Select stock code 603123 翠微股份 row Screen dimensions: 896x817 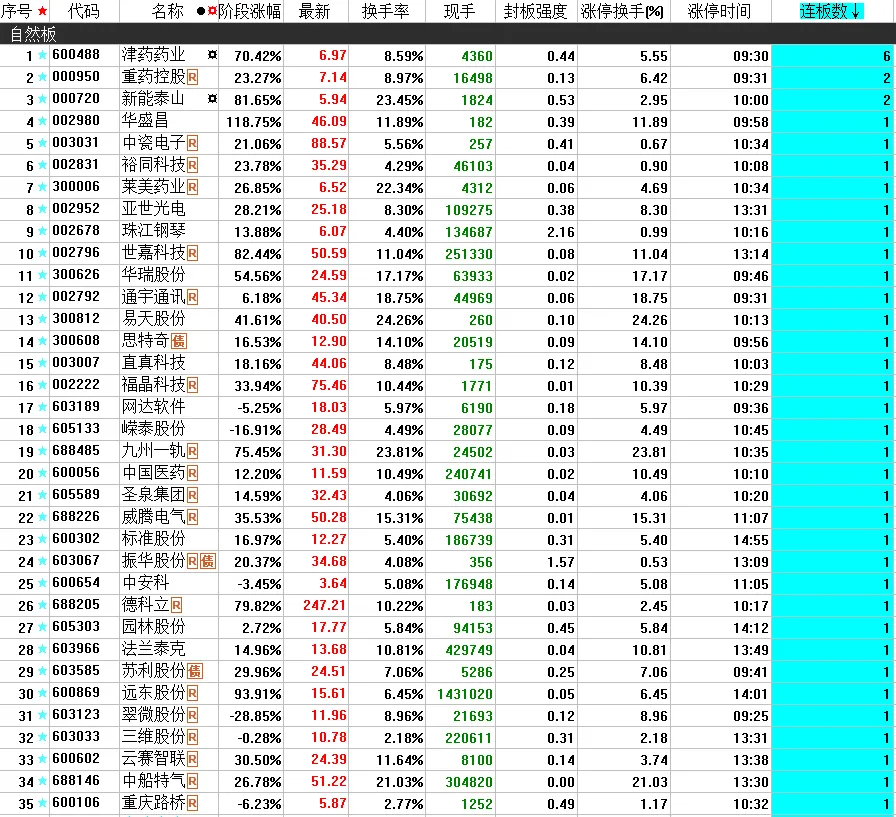76,715
